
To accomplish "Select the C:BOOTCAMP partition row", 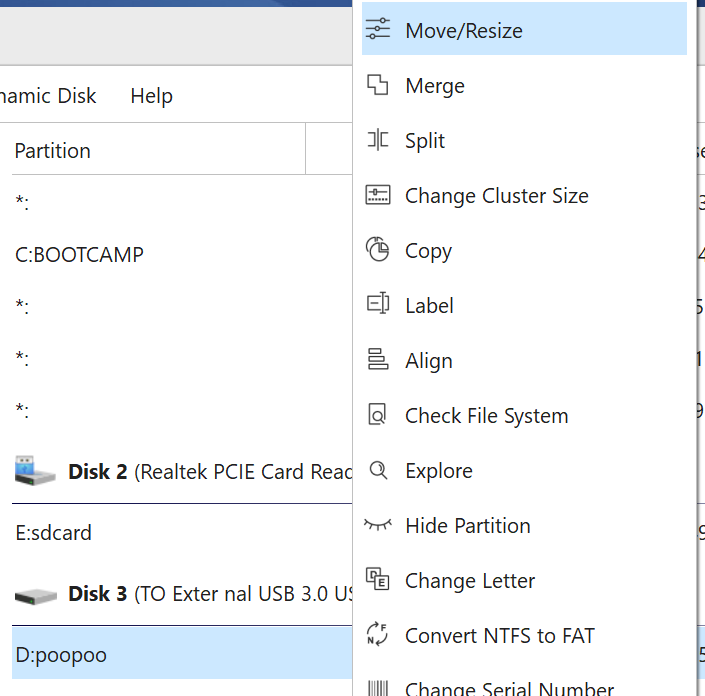I will 80,255.
